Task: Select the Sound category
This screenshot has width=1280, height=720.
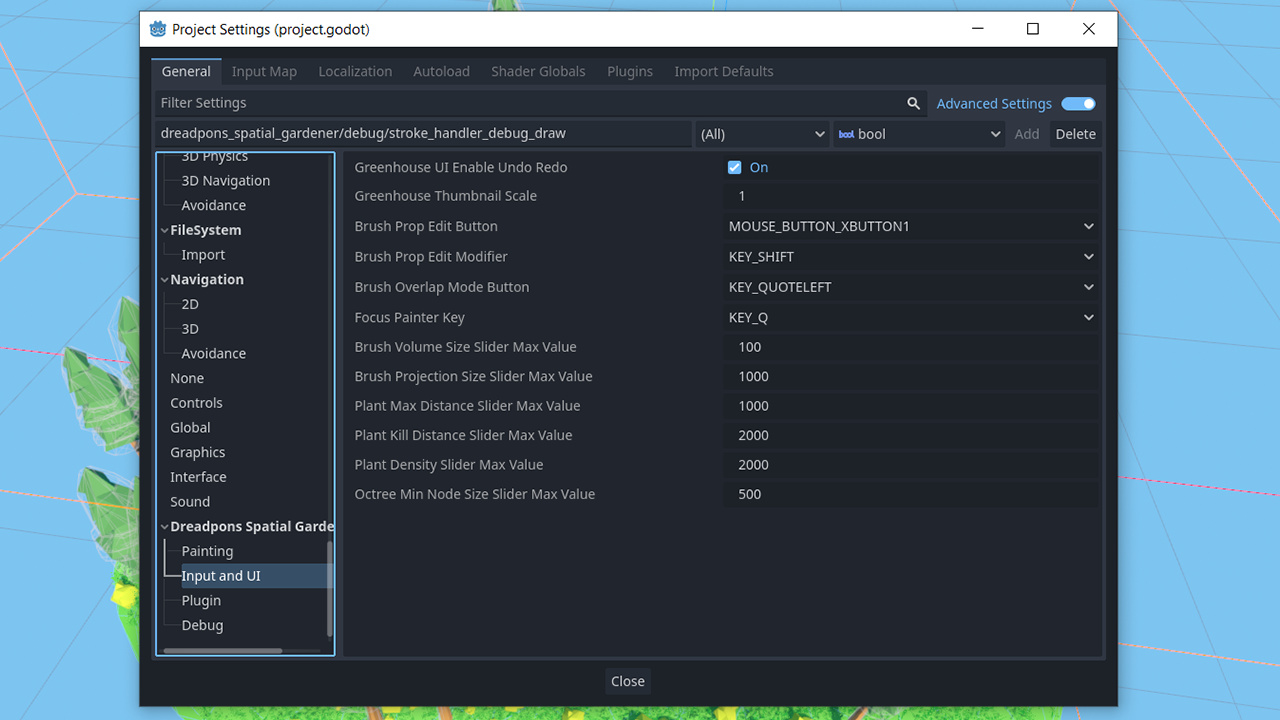Action: tap(190, 502)
